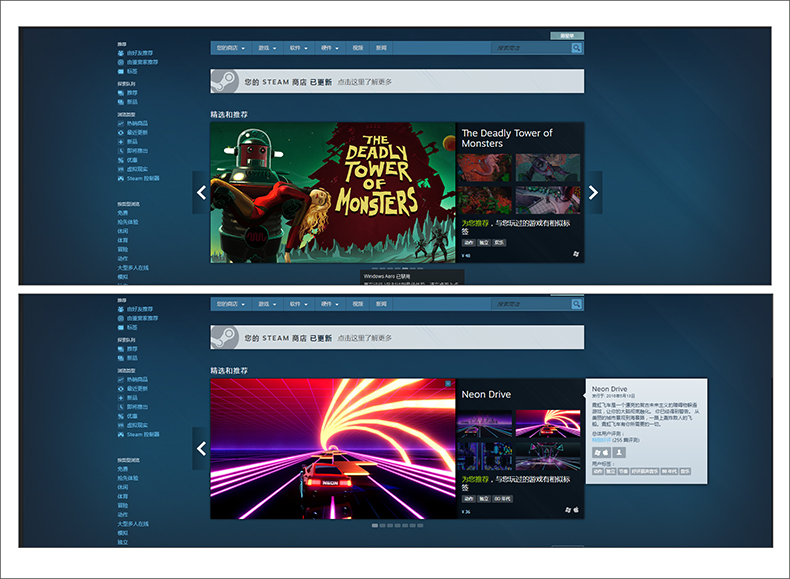
Task: Select 新闻 tab in upper nav bar
Action: [x=381, y=48]
